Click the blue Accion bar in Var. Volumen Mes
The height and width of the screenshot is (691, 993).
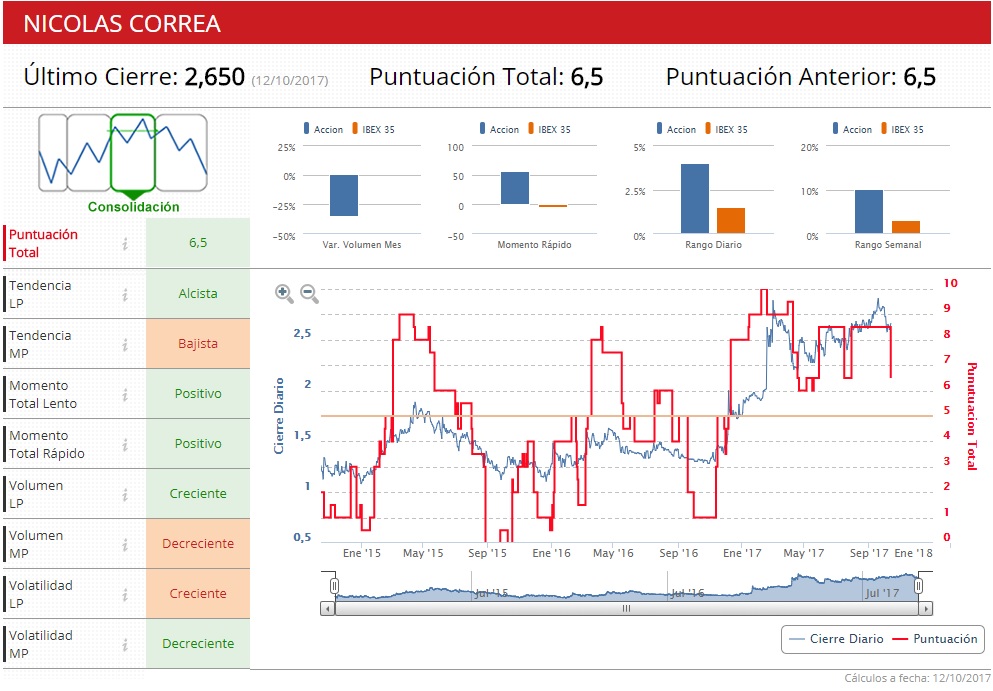tap(344, 196)
